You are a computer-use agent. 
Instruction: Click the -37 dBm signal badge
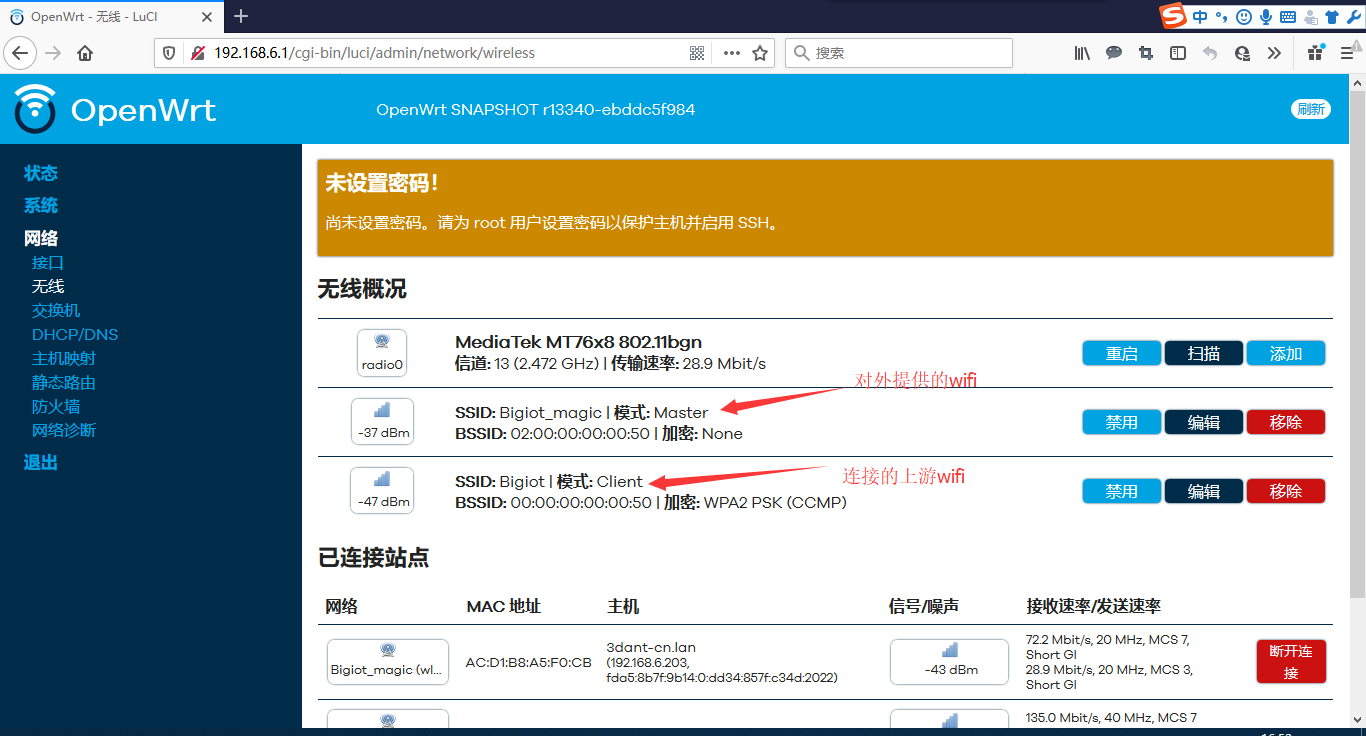coord(382,423)
